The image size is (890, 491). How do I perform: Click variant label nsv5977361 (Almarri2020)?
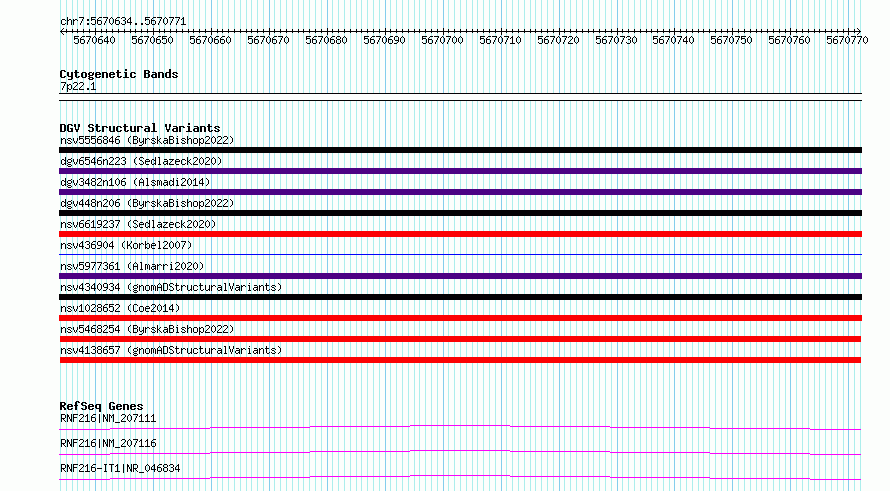[x=132, y=267]
